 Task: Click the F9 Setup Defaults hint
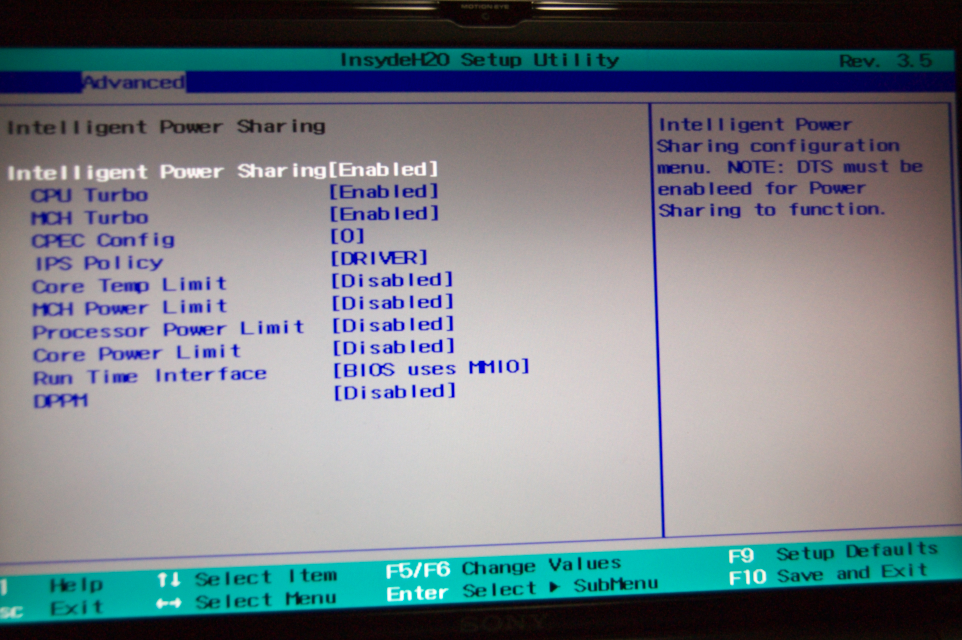pos(833,552)
